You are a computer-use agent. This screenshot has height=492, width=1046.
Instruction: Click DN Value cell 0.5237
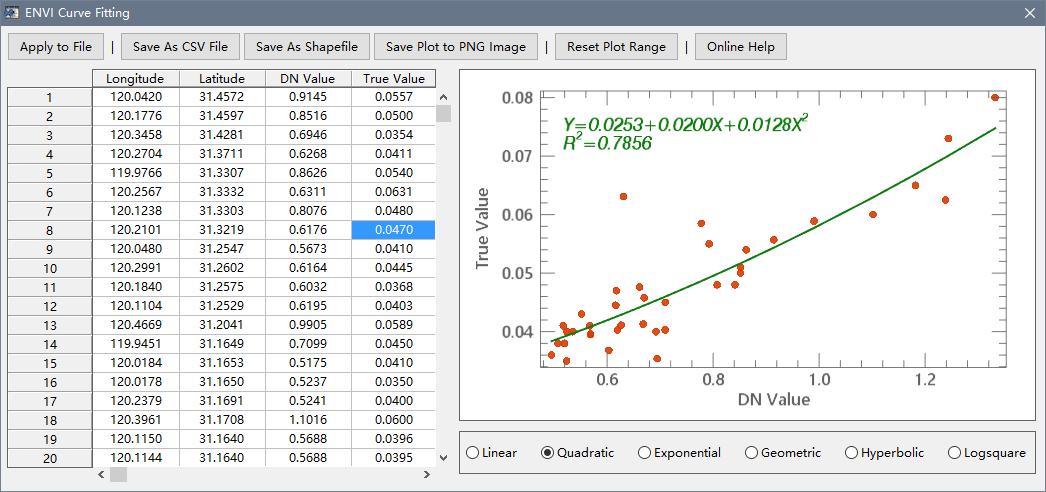(308, 382)
